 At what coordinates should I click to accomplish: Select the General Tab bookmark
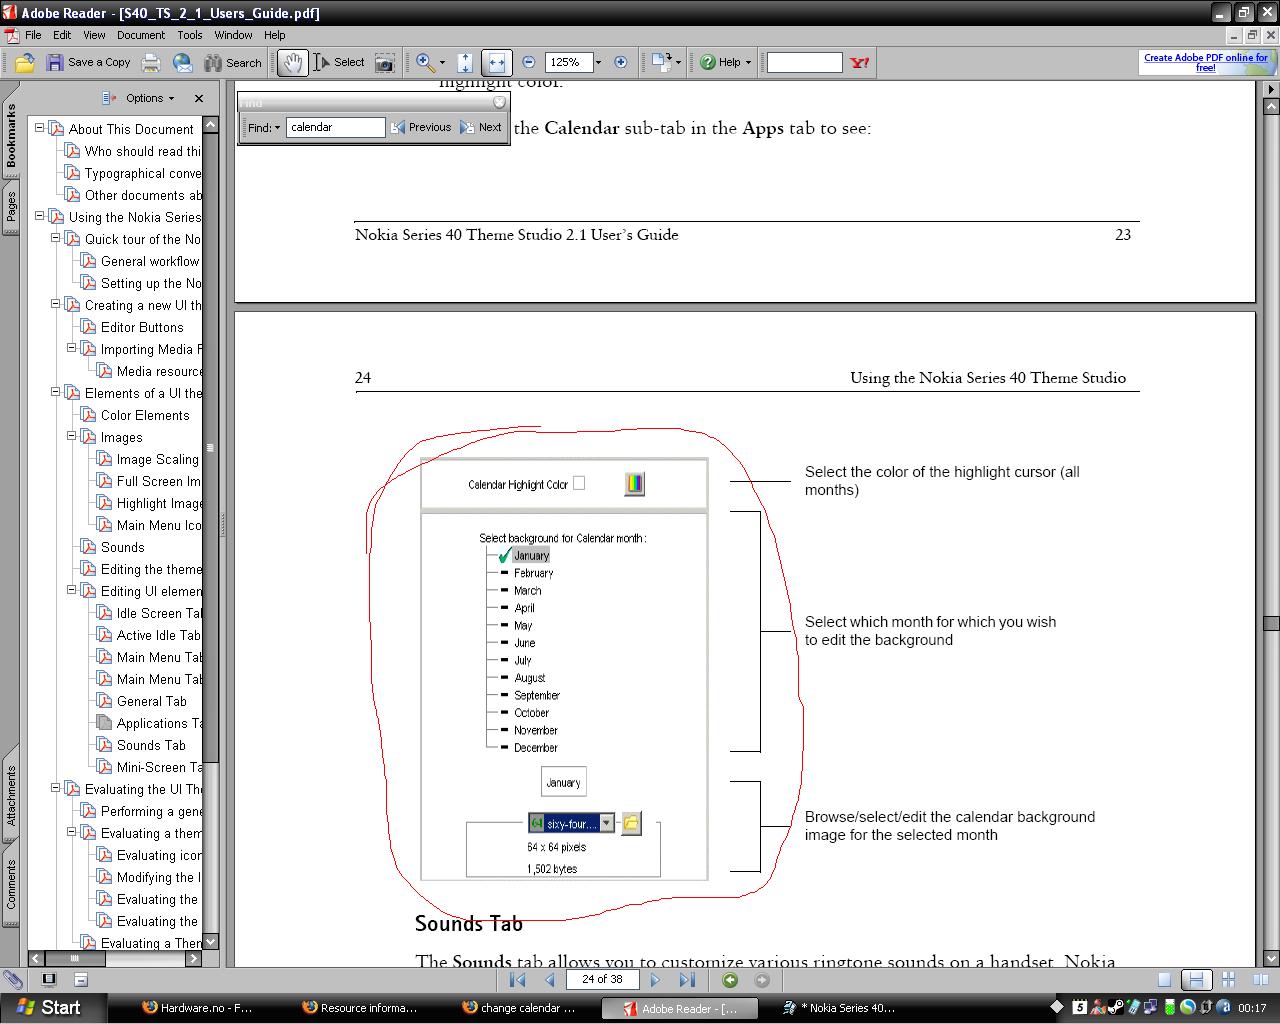(x=151, y=701)
